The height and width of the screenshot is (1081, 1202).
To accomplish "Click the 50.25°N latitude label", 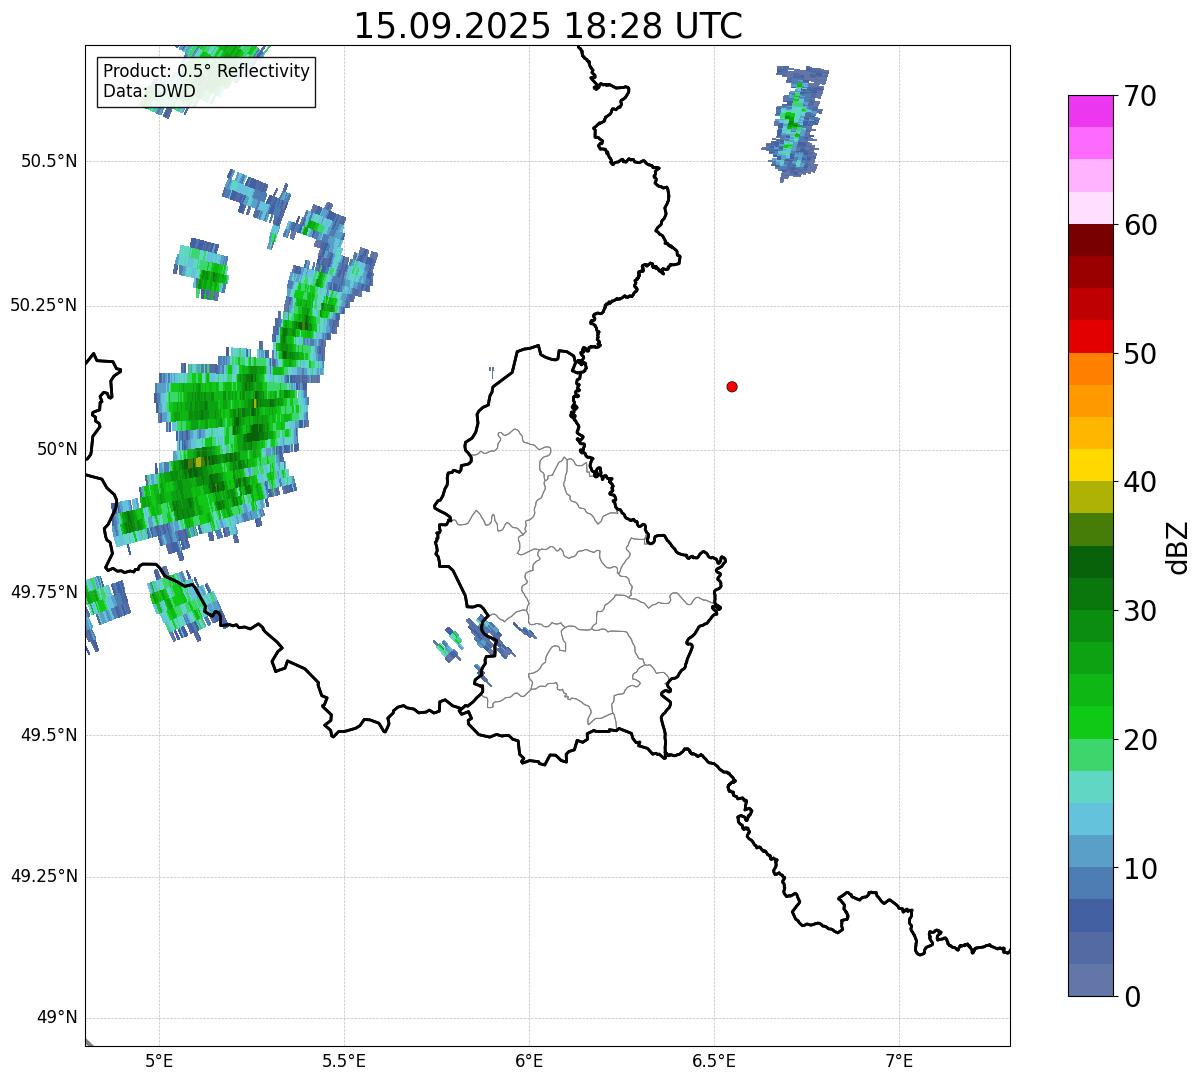I will pos(44,305).
